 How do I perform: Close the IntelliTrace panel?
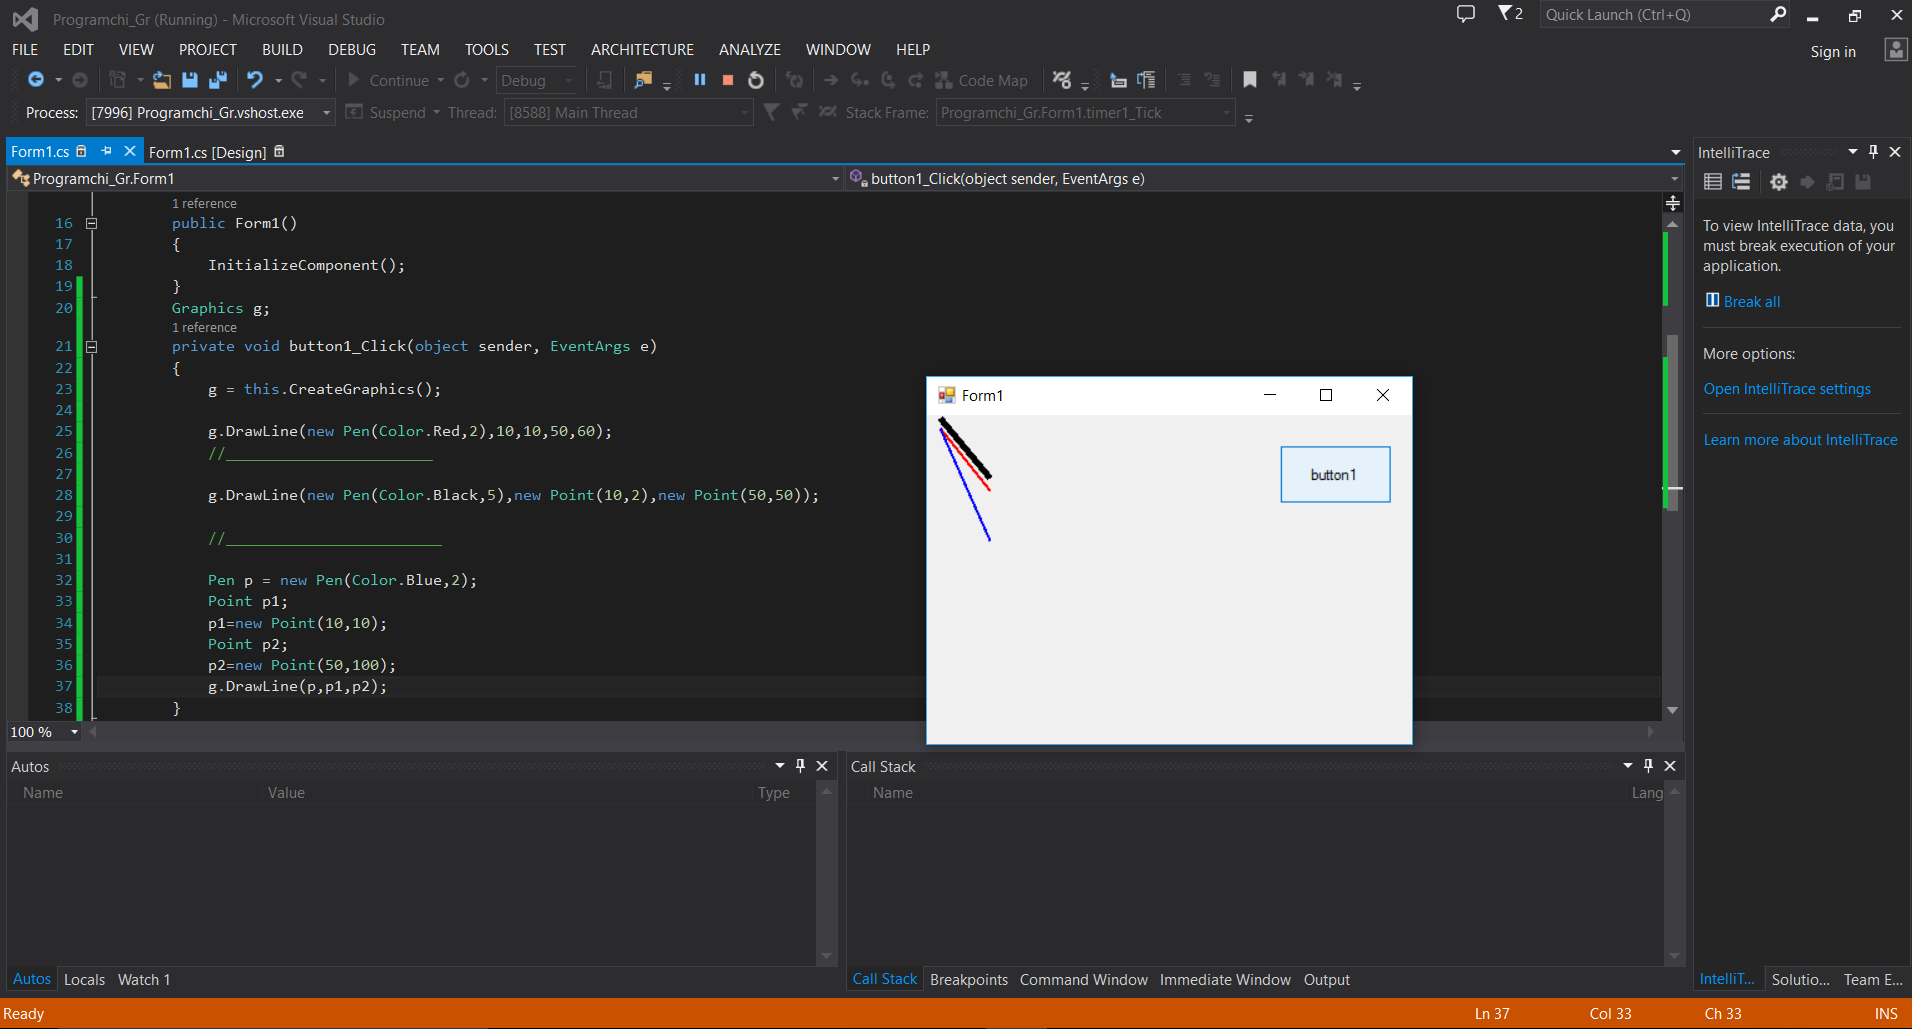[x=1895, y=152]
